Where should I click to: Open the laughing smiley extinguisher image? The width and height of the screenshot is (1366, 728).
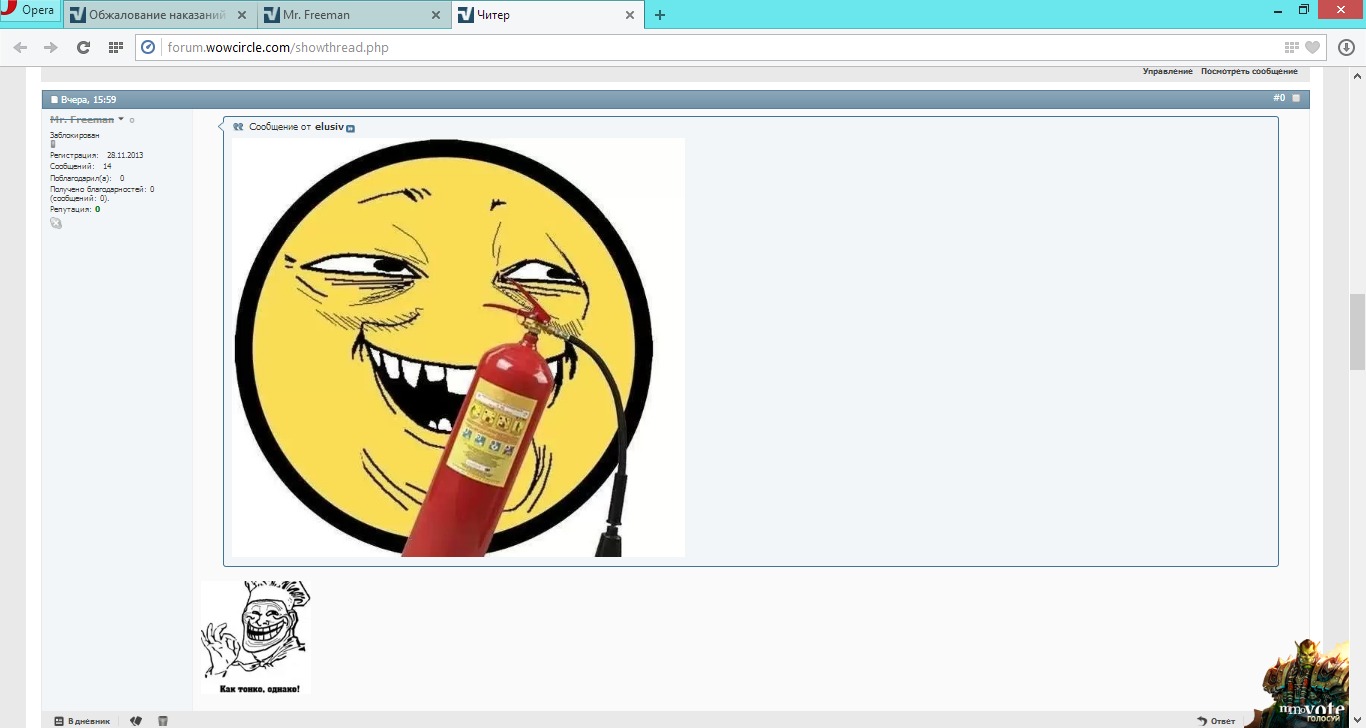(x=458, y=347)
